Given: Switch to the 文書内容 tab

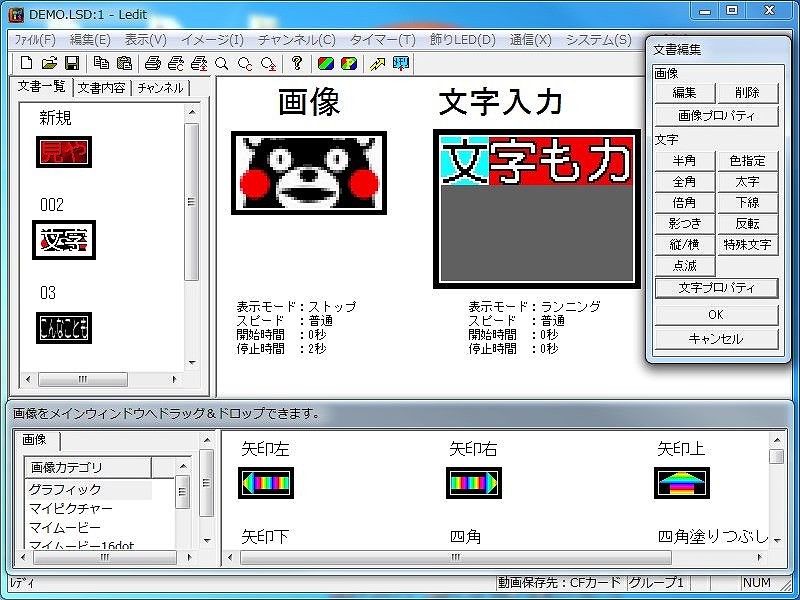Looking at the screenshot, I should pyautogui.click(x=102, y=88).
